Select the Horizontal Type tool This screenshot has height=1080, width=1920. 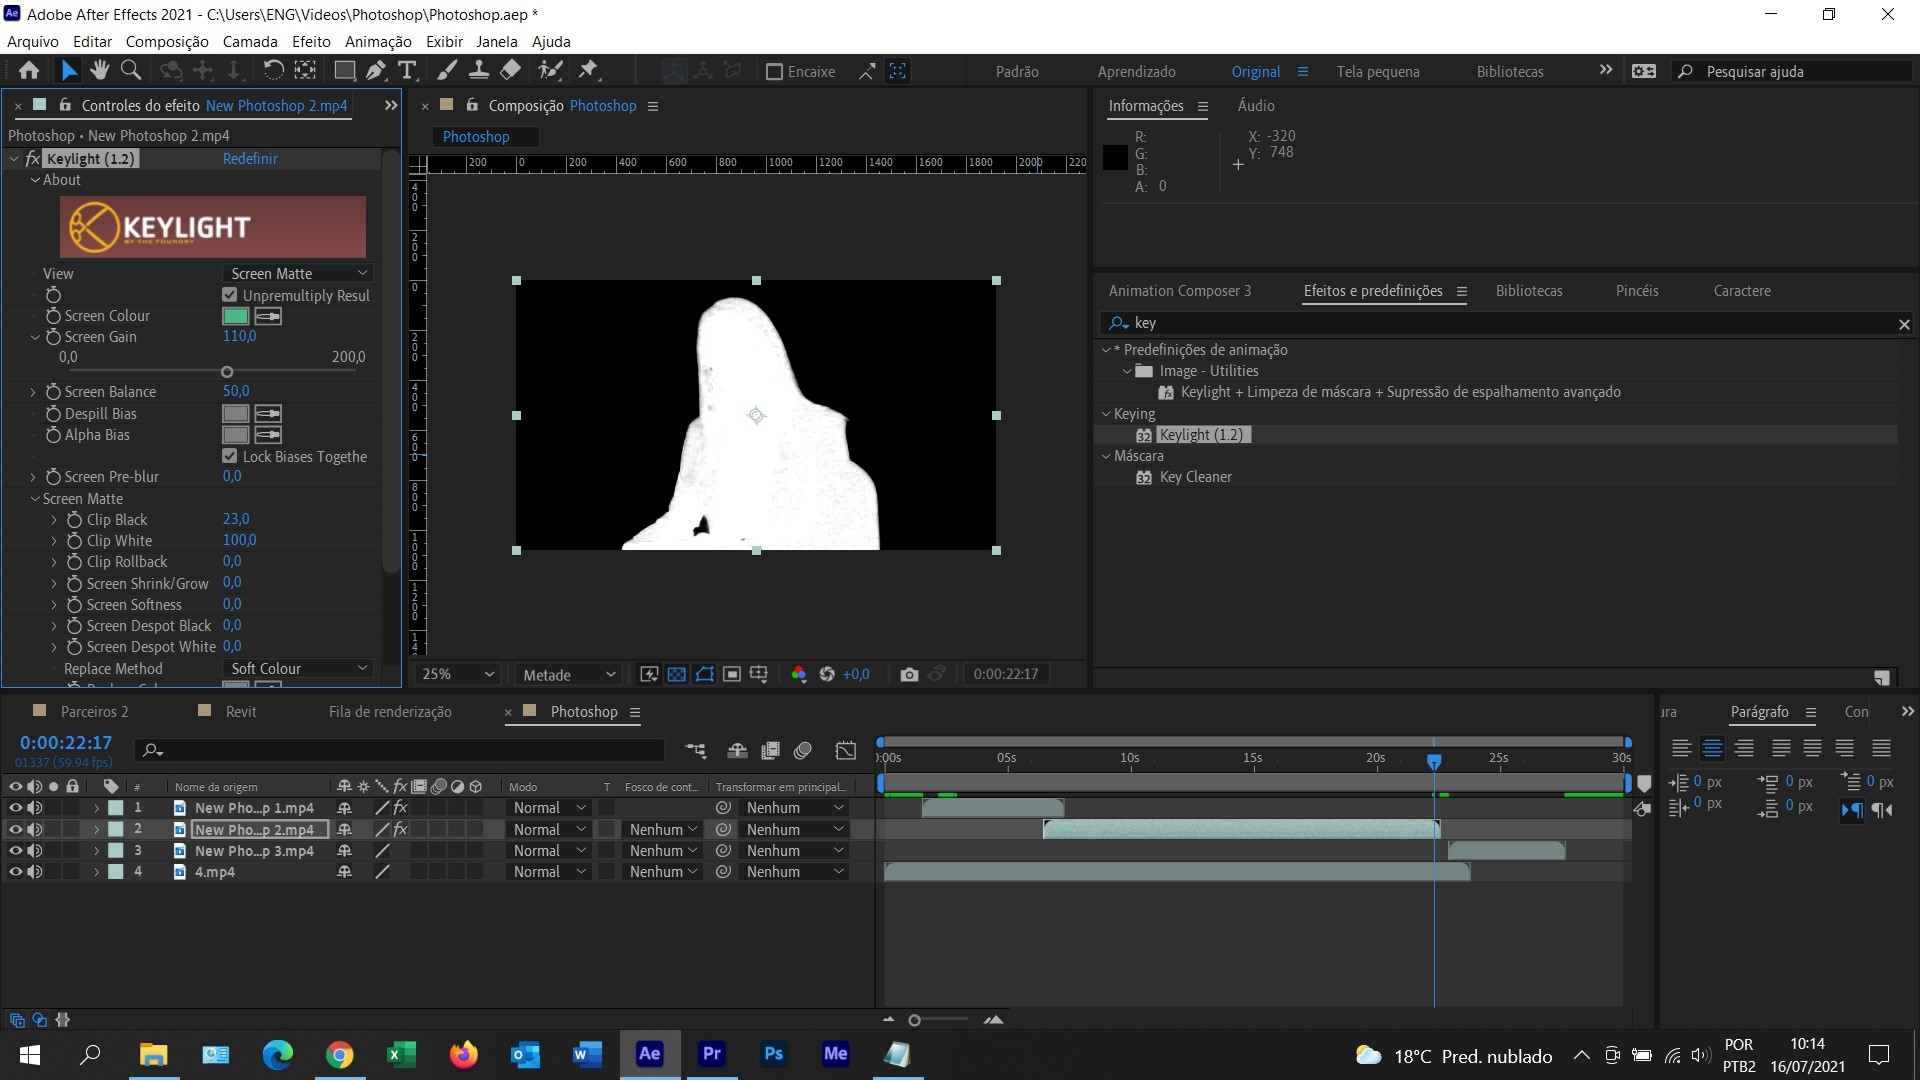[407, 70]
